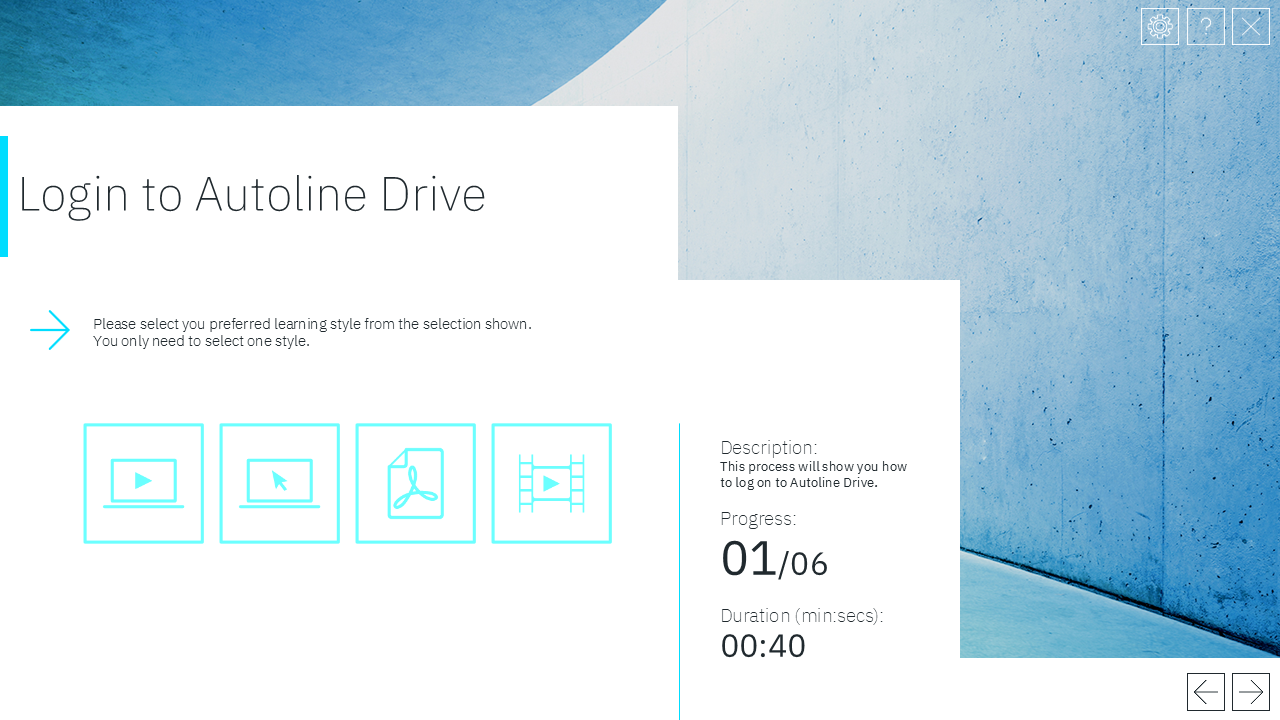Open the help question mark button
Viewport: 1280px width, 720px height.
coord(1206,26)
